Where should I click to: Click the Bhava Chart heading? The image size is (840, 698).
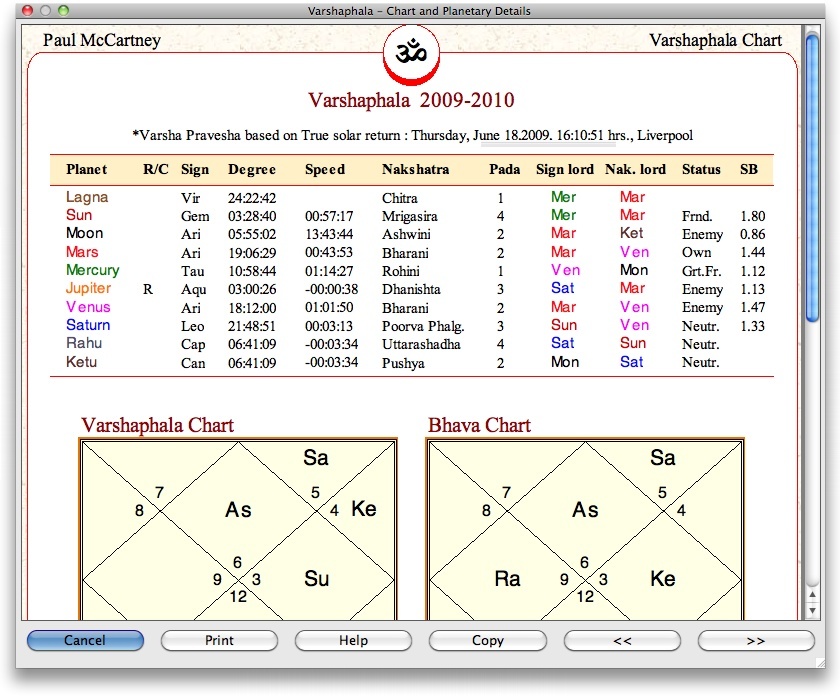pyautogui.click(x=479, y=425)
